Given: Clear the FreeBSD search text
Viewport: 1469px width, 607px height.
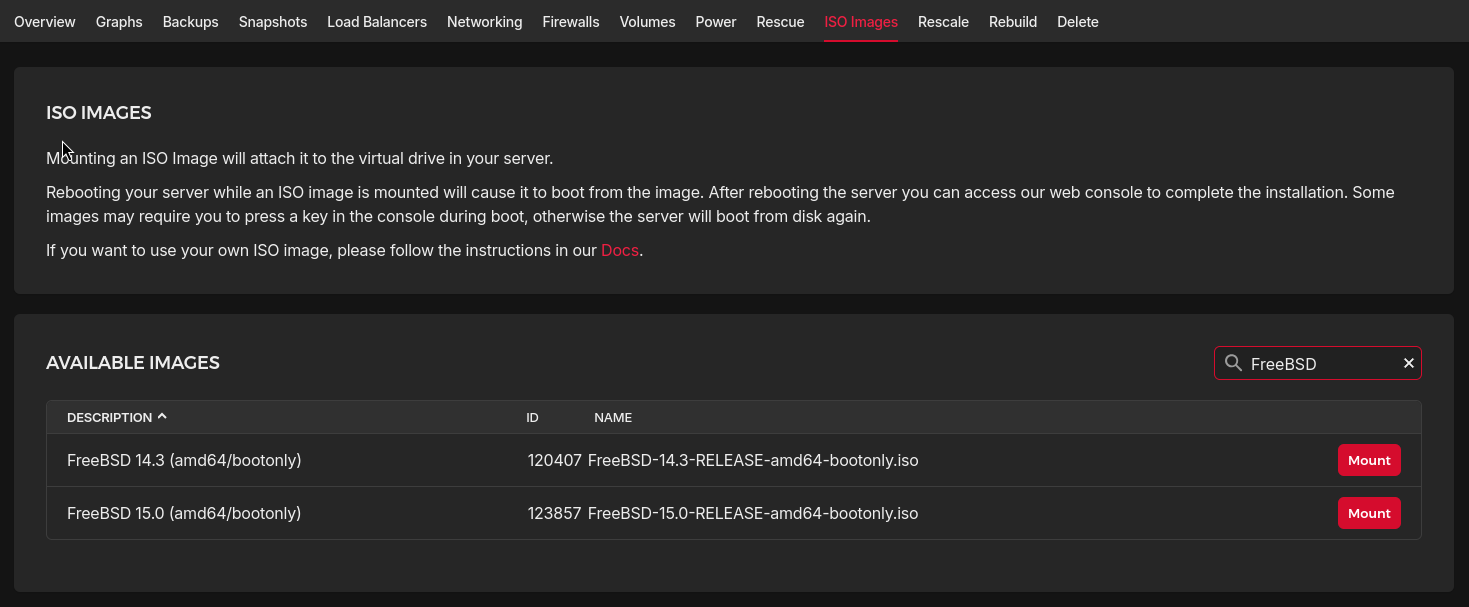Looking at the screenshot, I should point(1408,363).
